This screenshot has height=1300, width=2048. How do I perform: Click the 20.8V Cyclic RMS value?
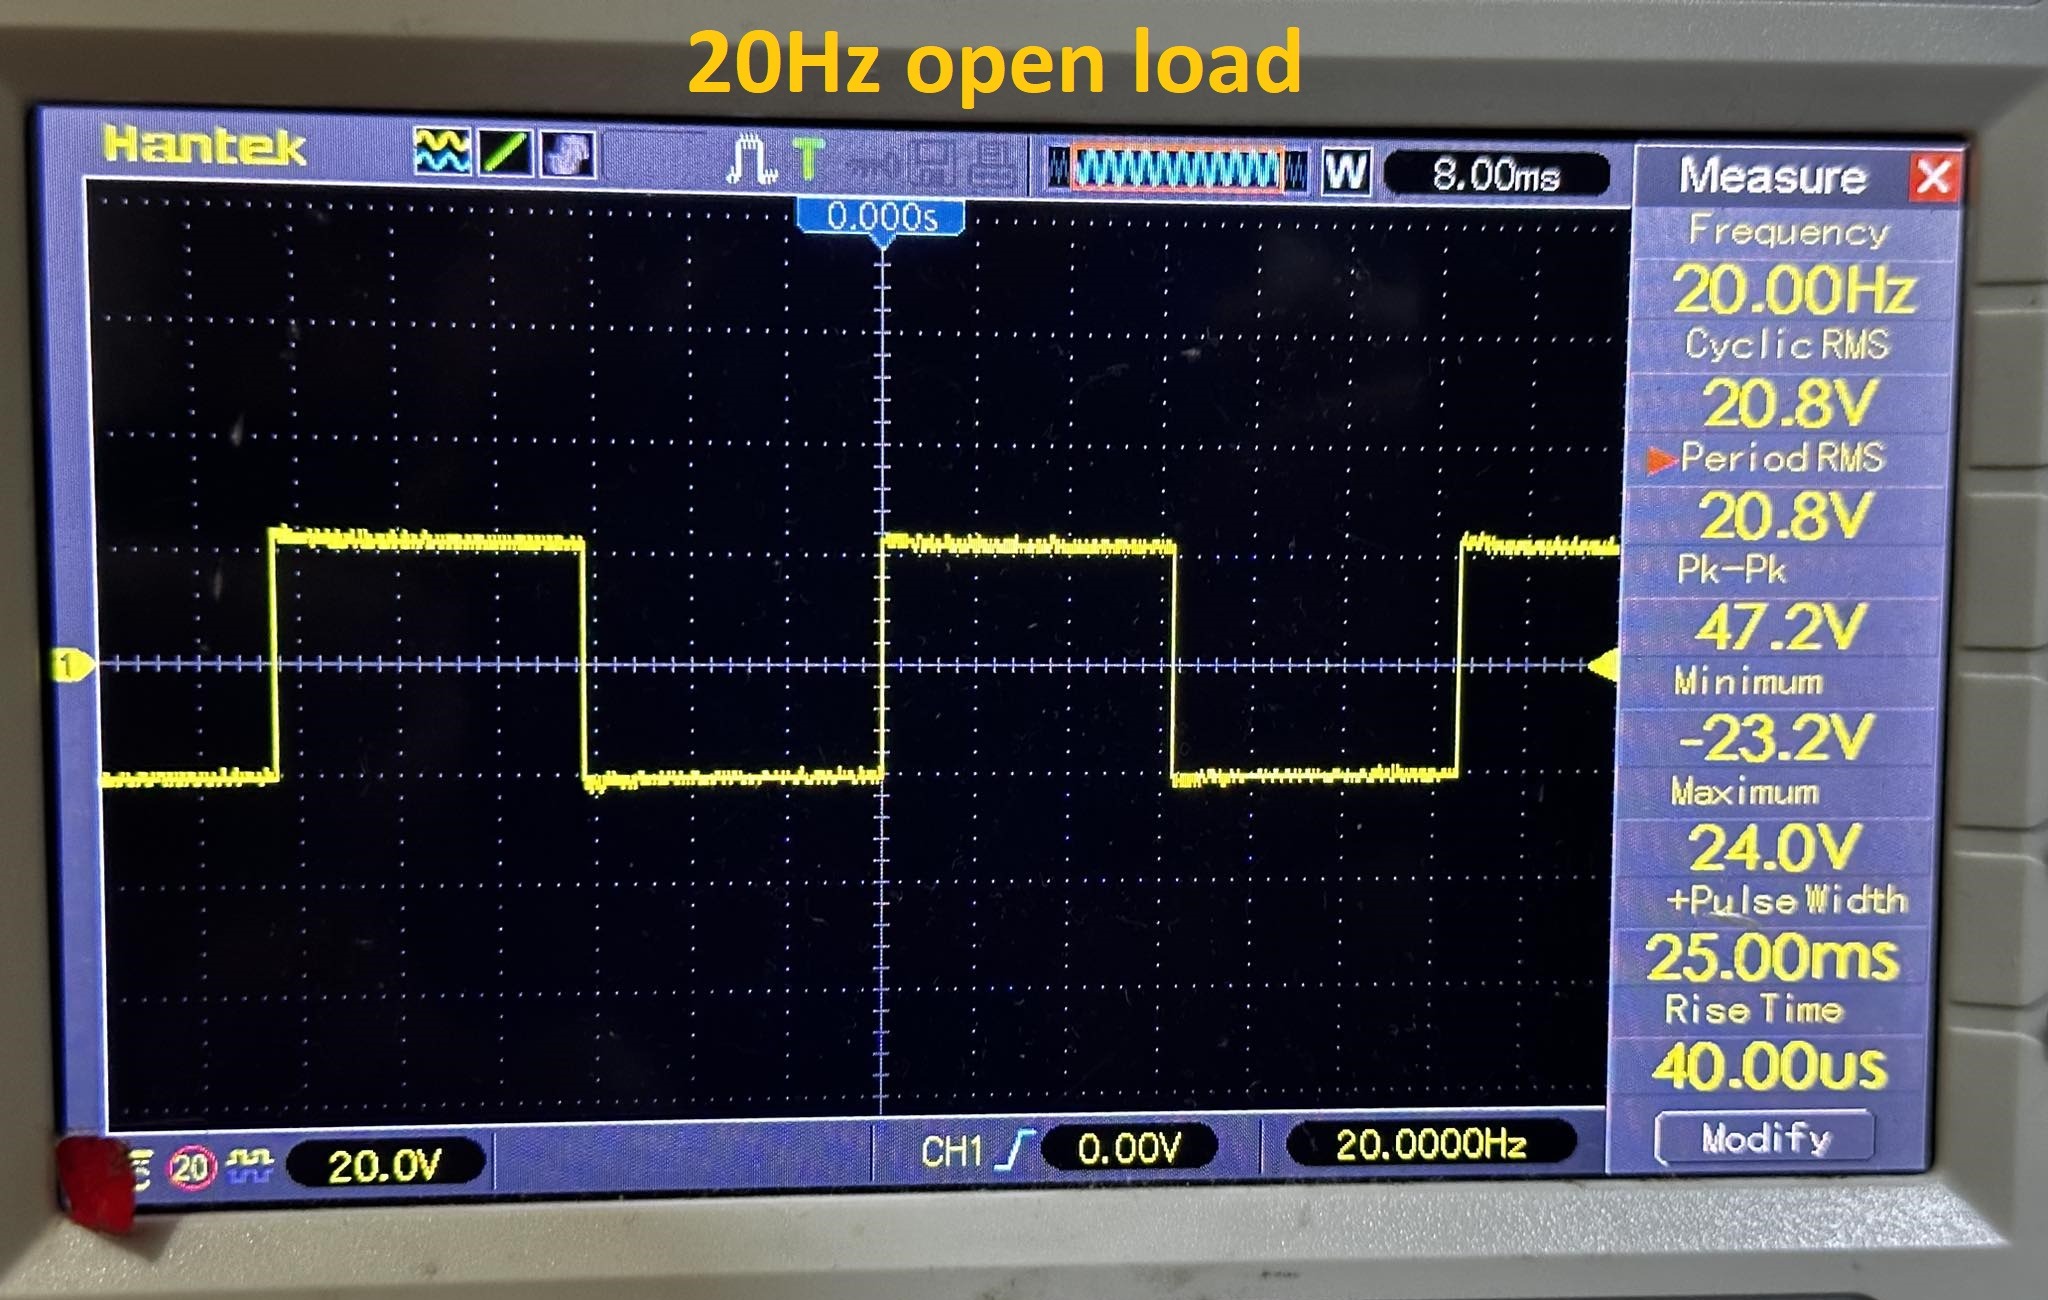pyautogui.click(x=1790, y=403)
